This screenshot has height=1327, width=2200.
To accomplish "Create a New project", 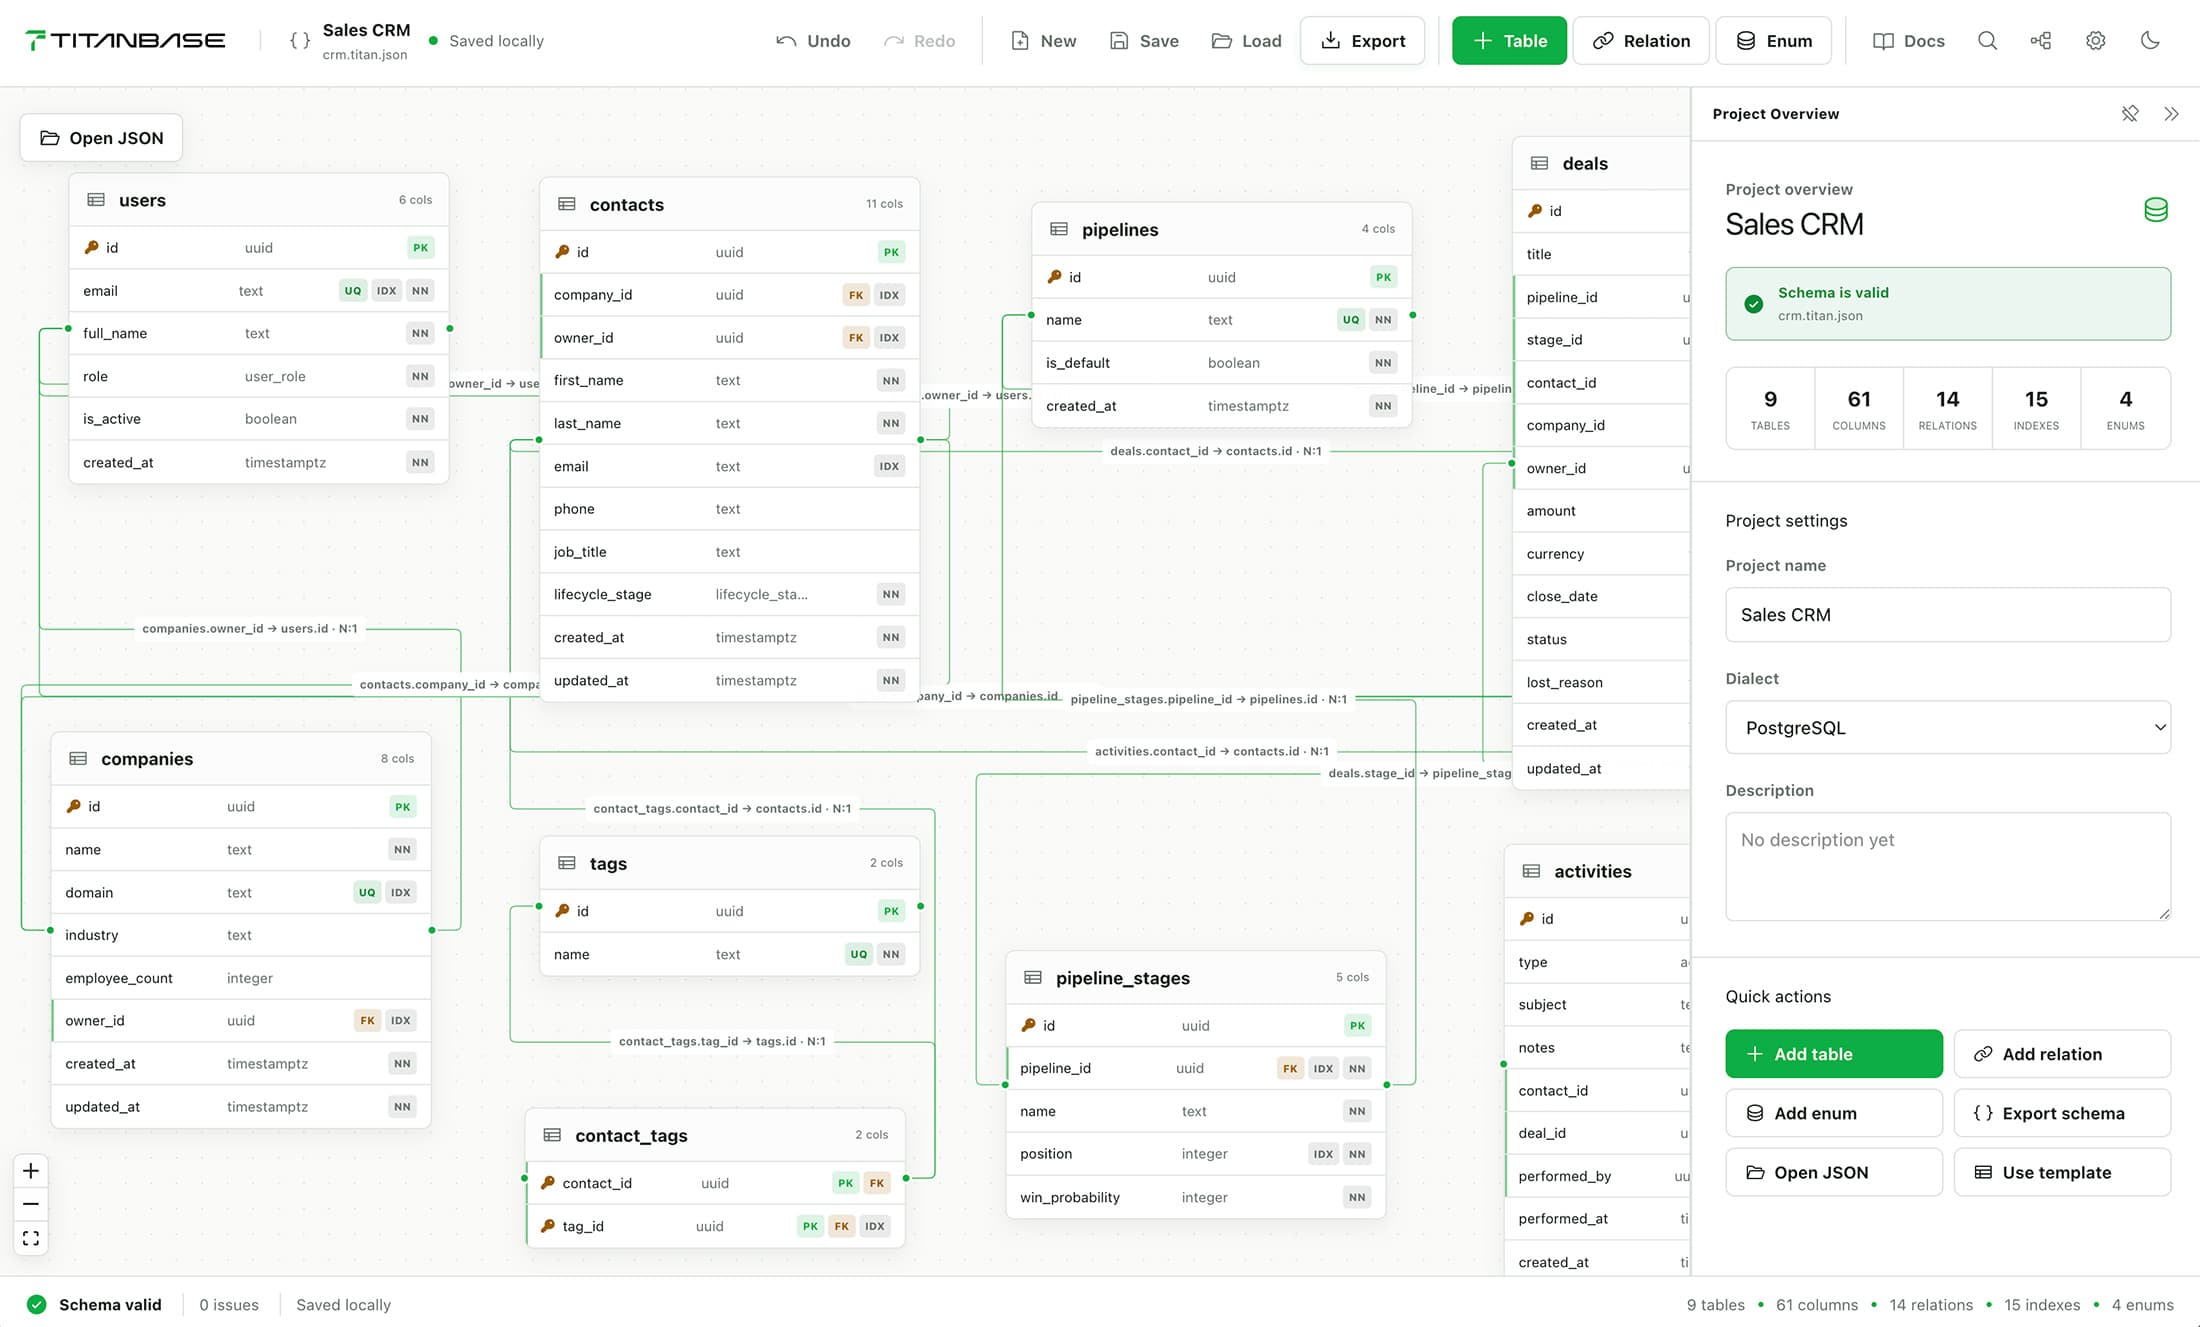I will tap(1044, 41).
